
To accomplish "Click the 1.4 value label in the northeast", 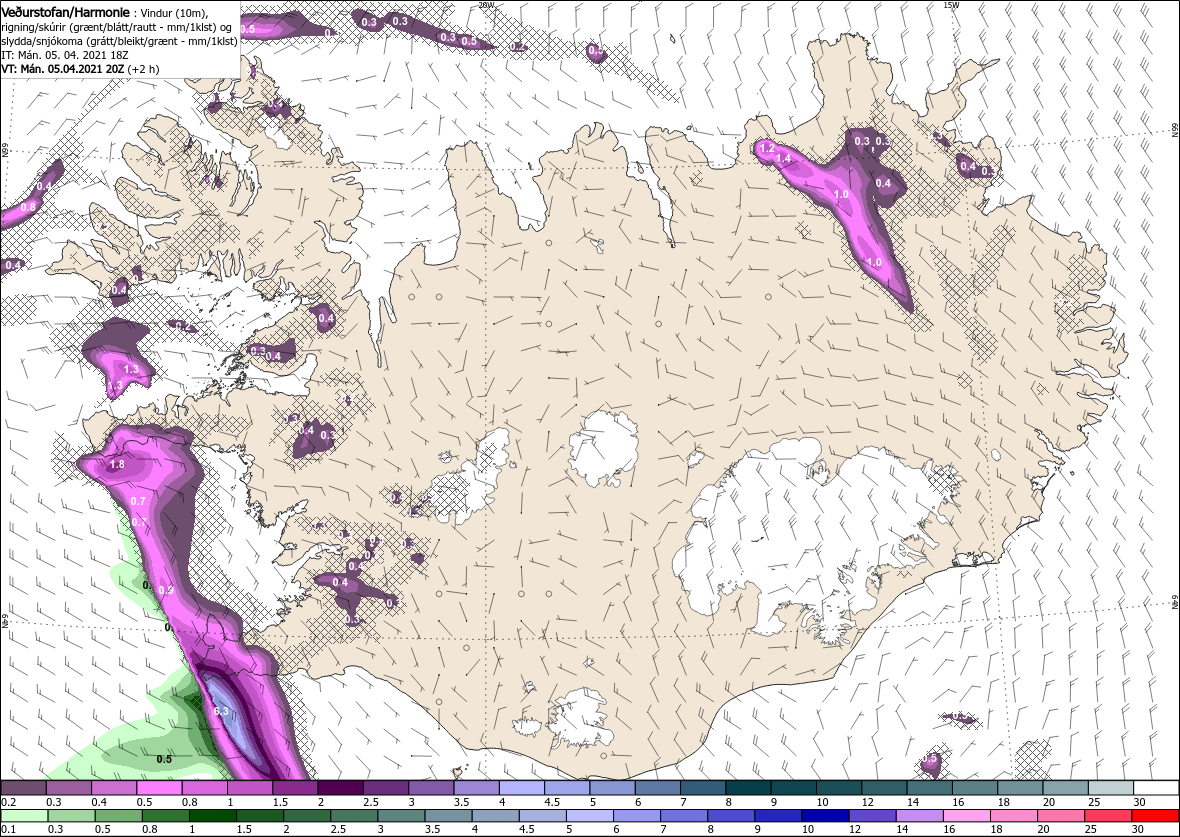I will pyautogui.click(x=783, y=158).
